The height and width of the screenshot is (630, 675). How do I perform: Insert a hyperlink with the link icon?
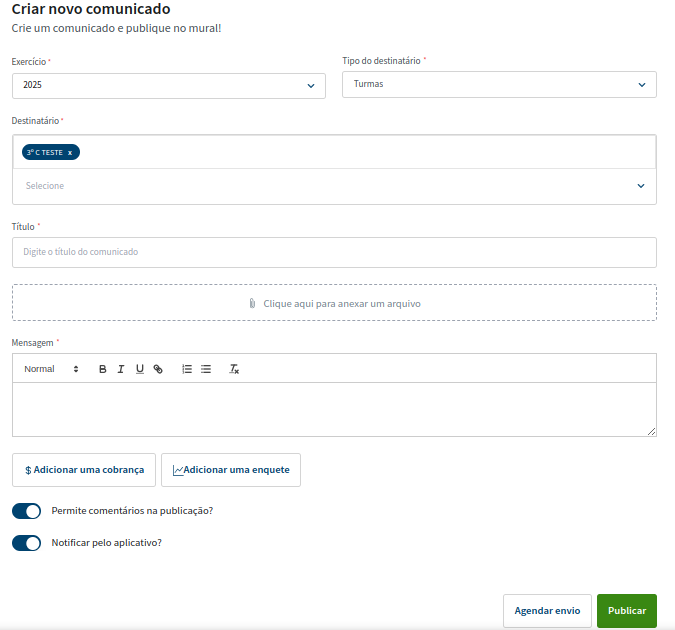tap(158, 369)
